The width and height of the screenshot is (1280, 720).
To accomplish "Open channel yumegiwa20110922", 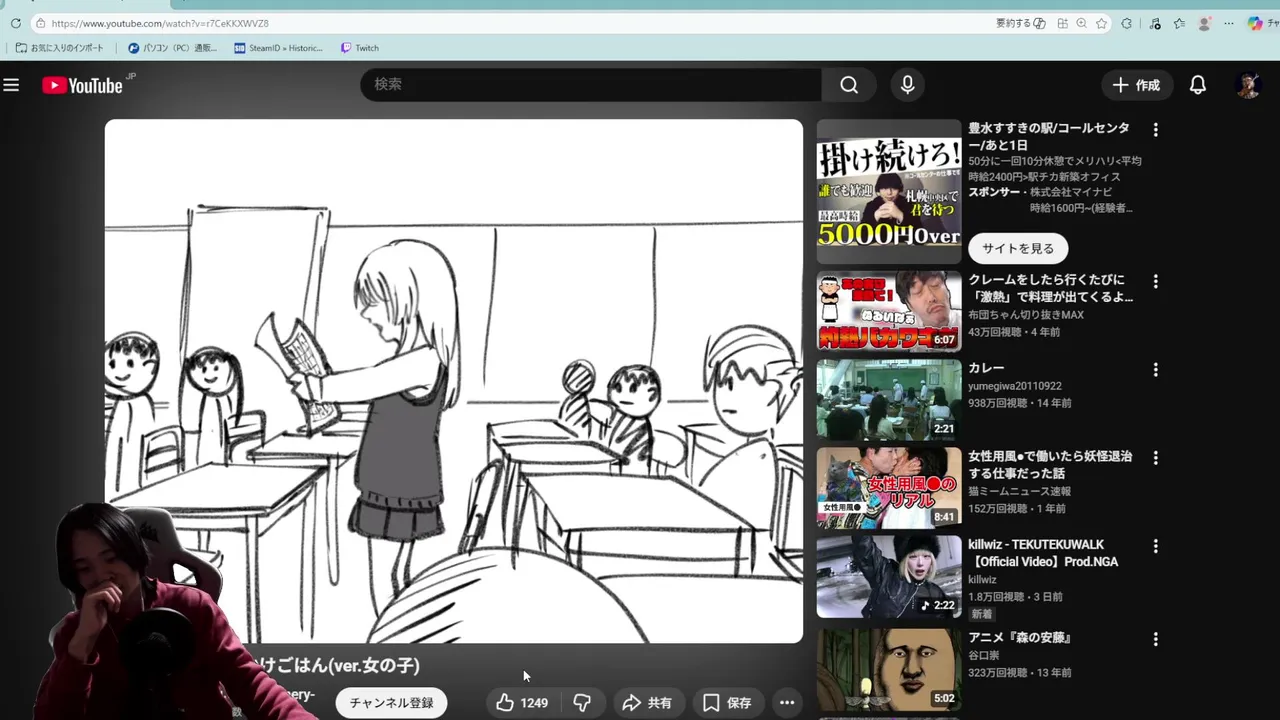I will coord(1015,386).
